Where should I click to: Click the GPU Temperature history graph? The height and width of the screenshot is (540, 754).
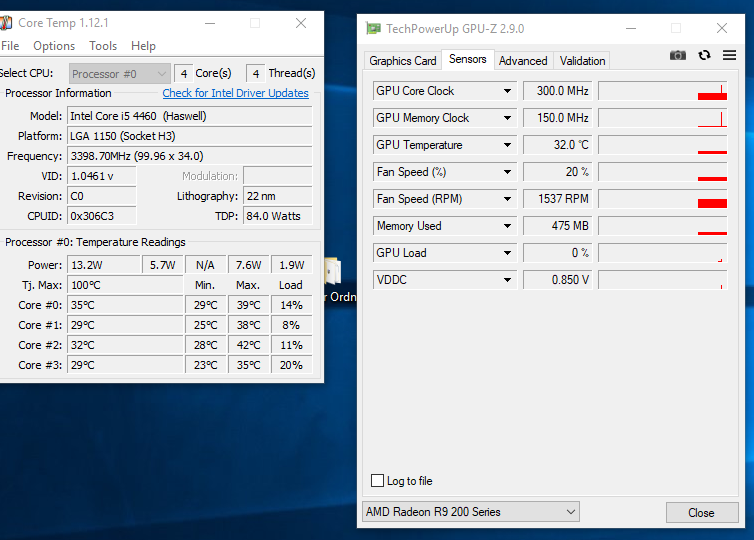click(663, 145)
